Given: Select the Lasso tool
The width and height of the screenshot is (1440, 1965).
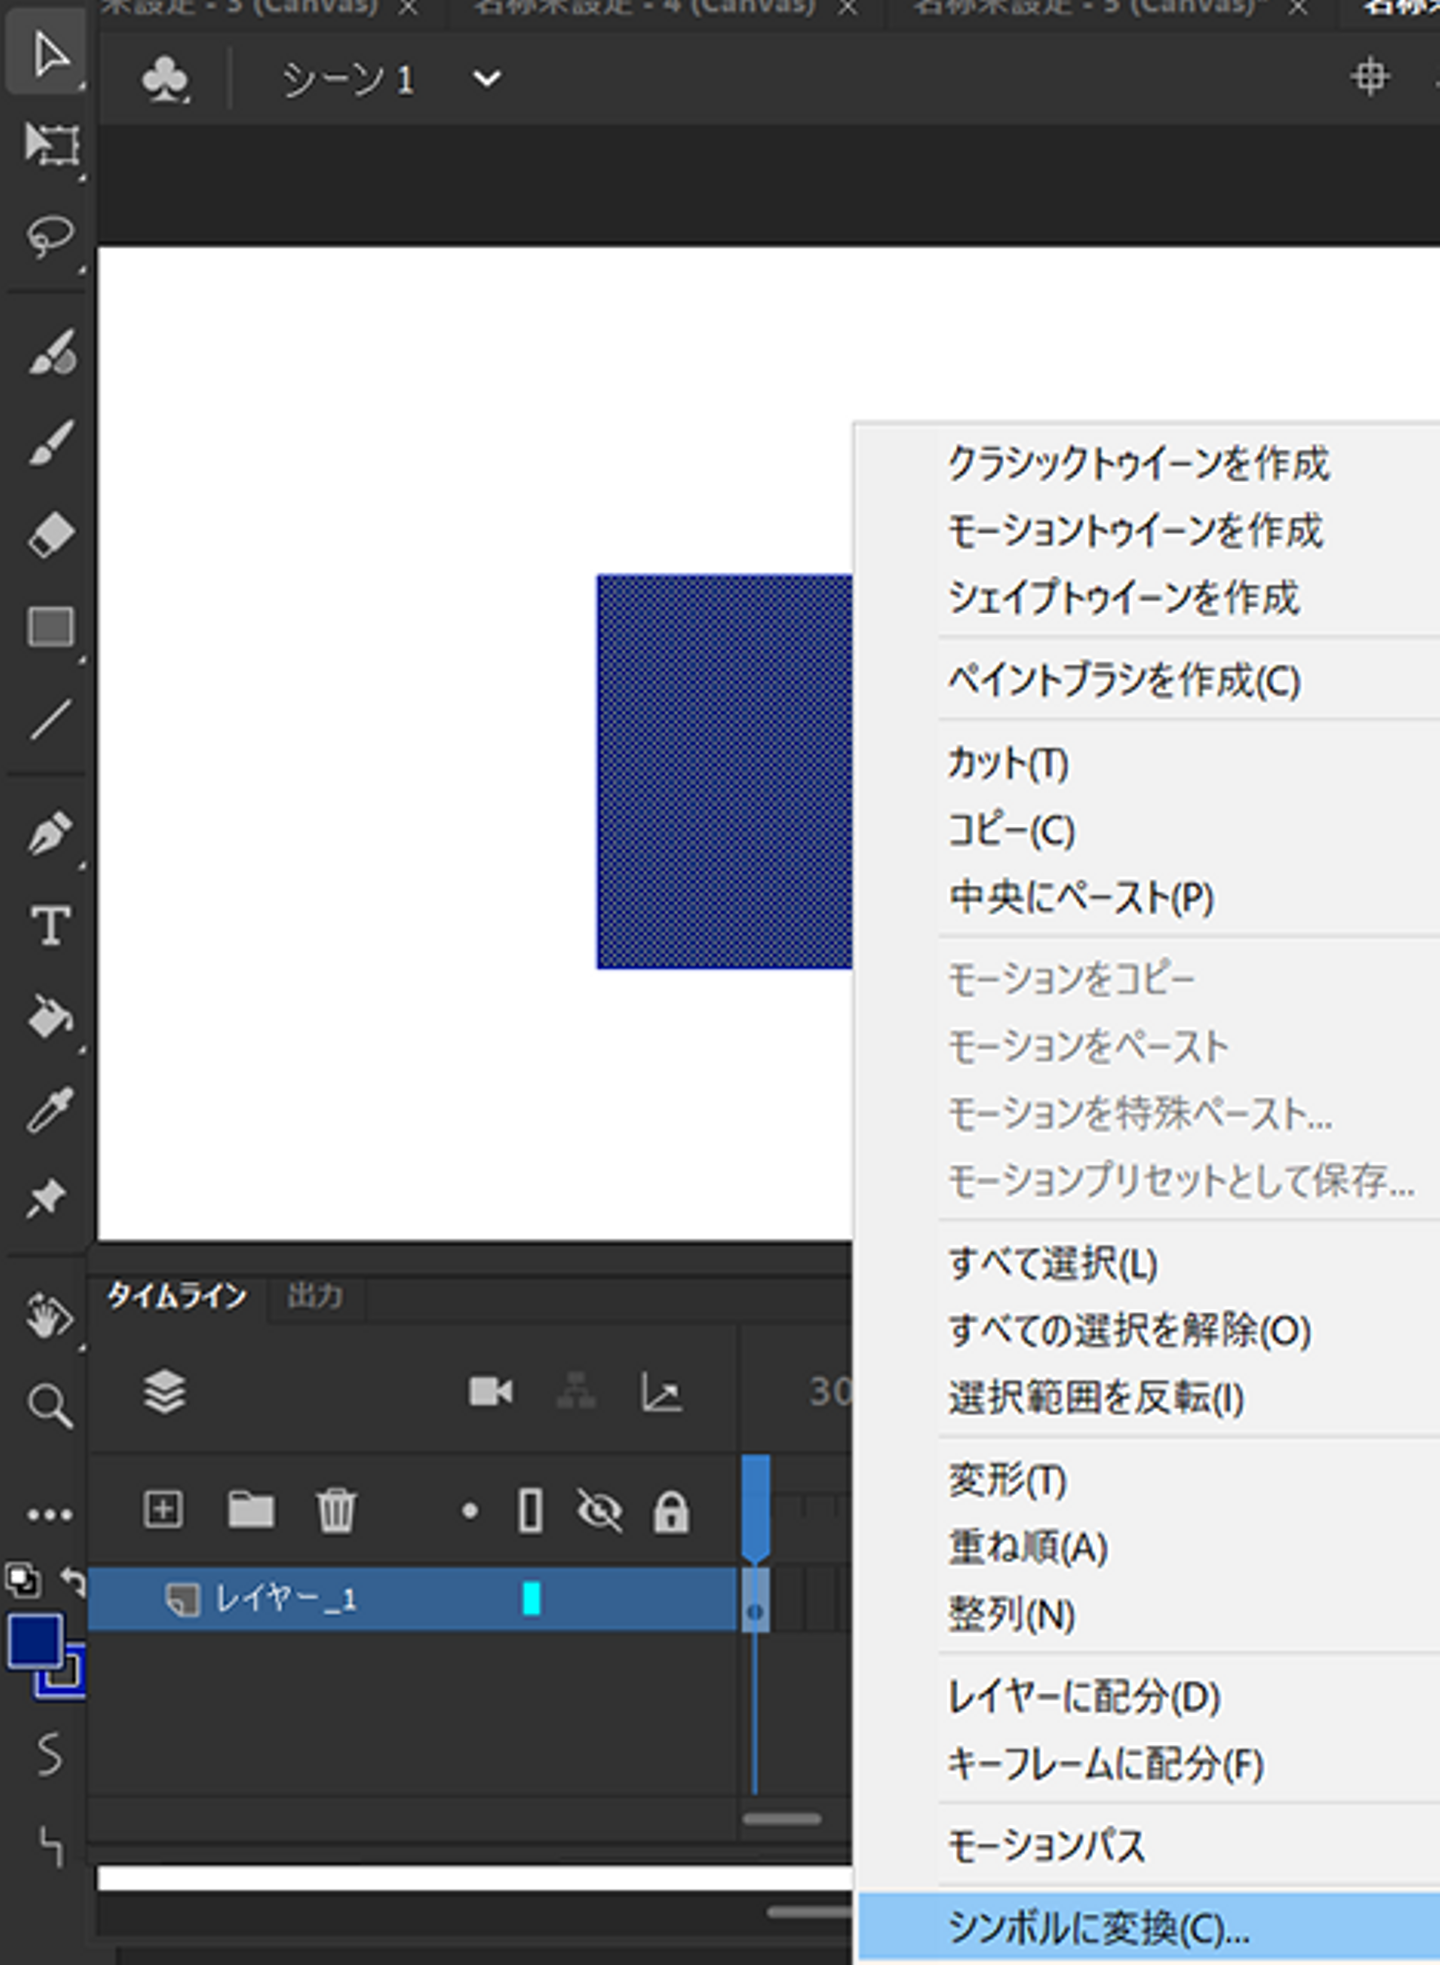Looking at the screenshot, I should (50, 237).
